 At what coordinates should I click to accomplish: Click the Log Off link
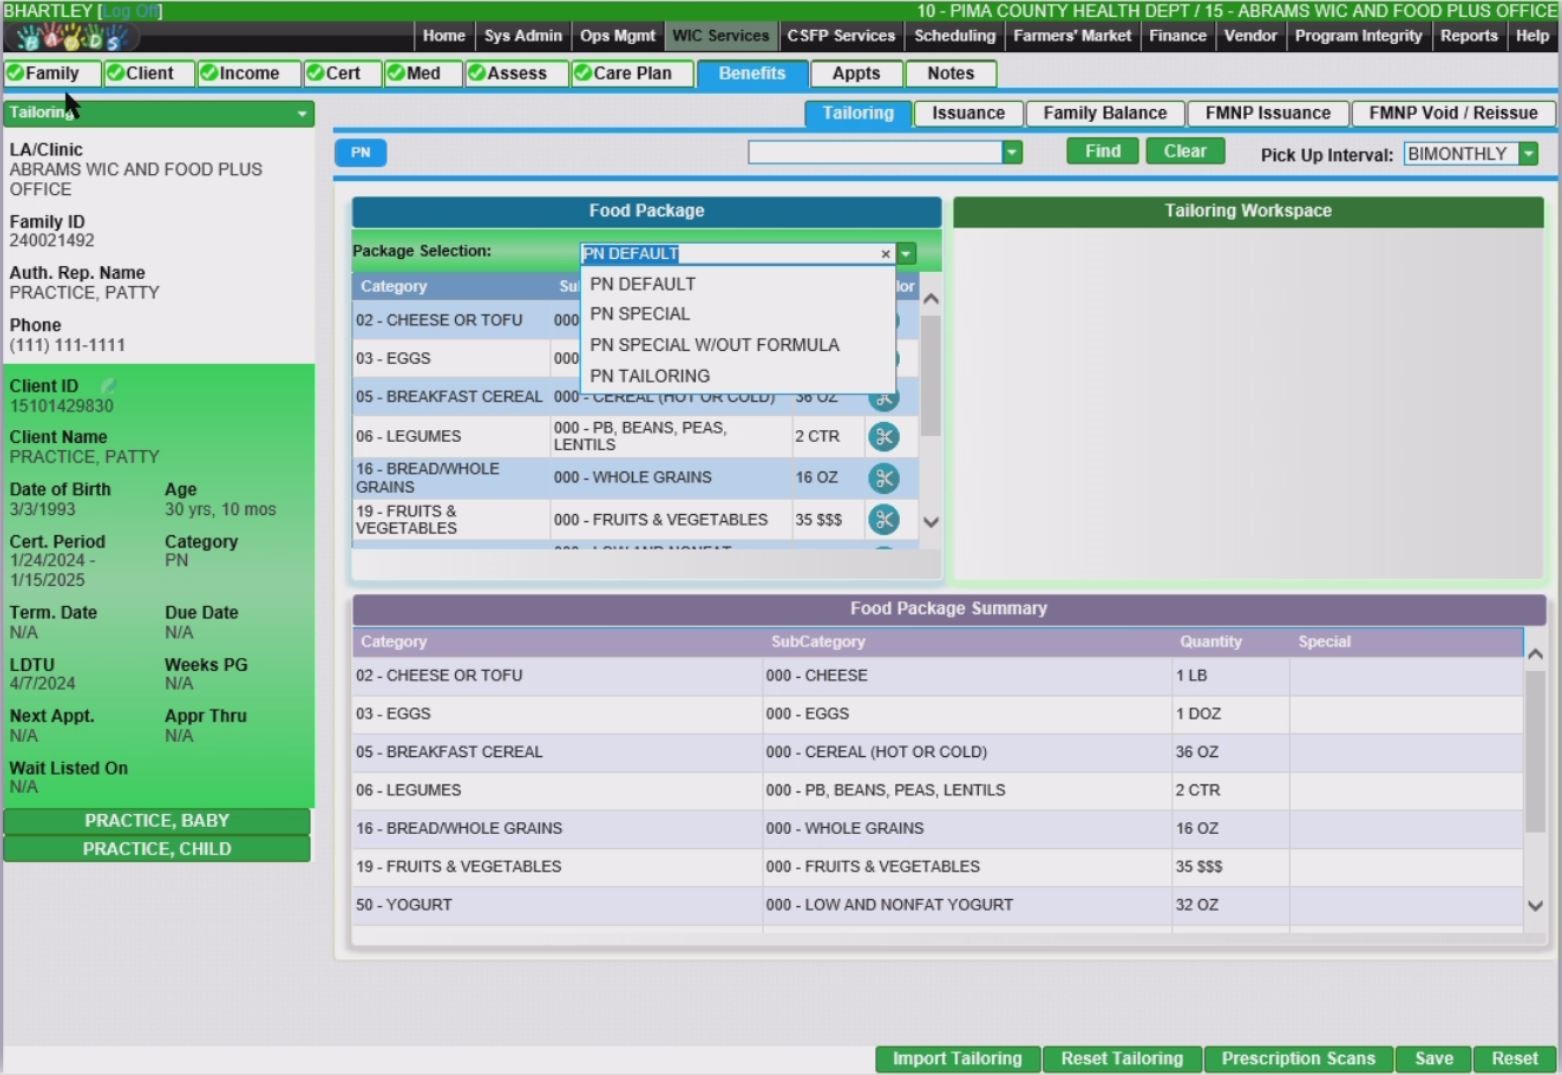pos(131,11)
